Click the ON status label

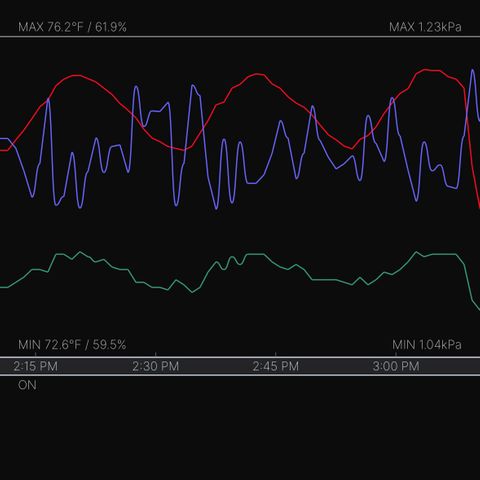(x=27, y=385)
